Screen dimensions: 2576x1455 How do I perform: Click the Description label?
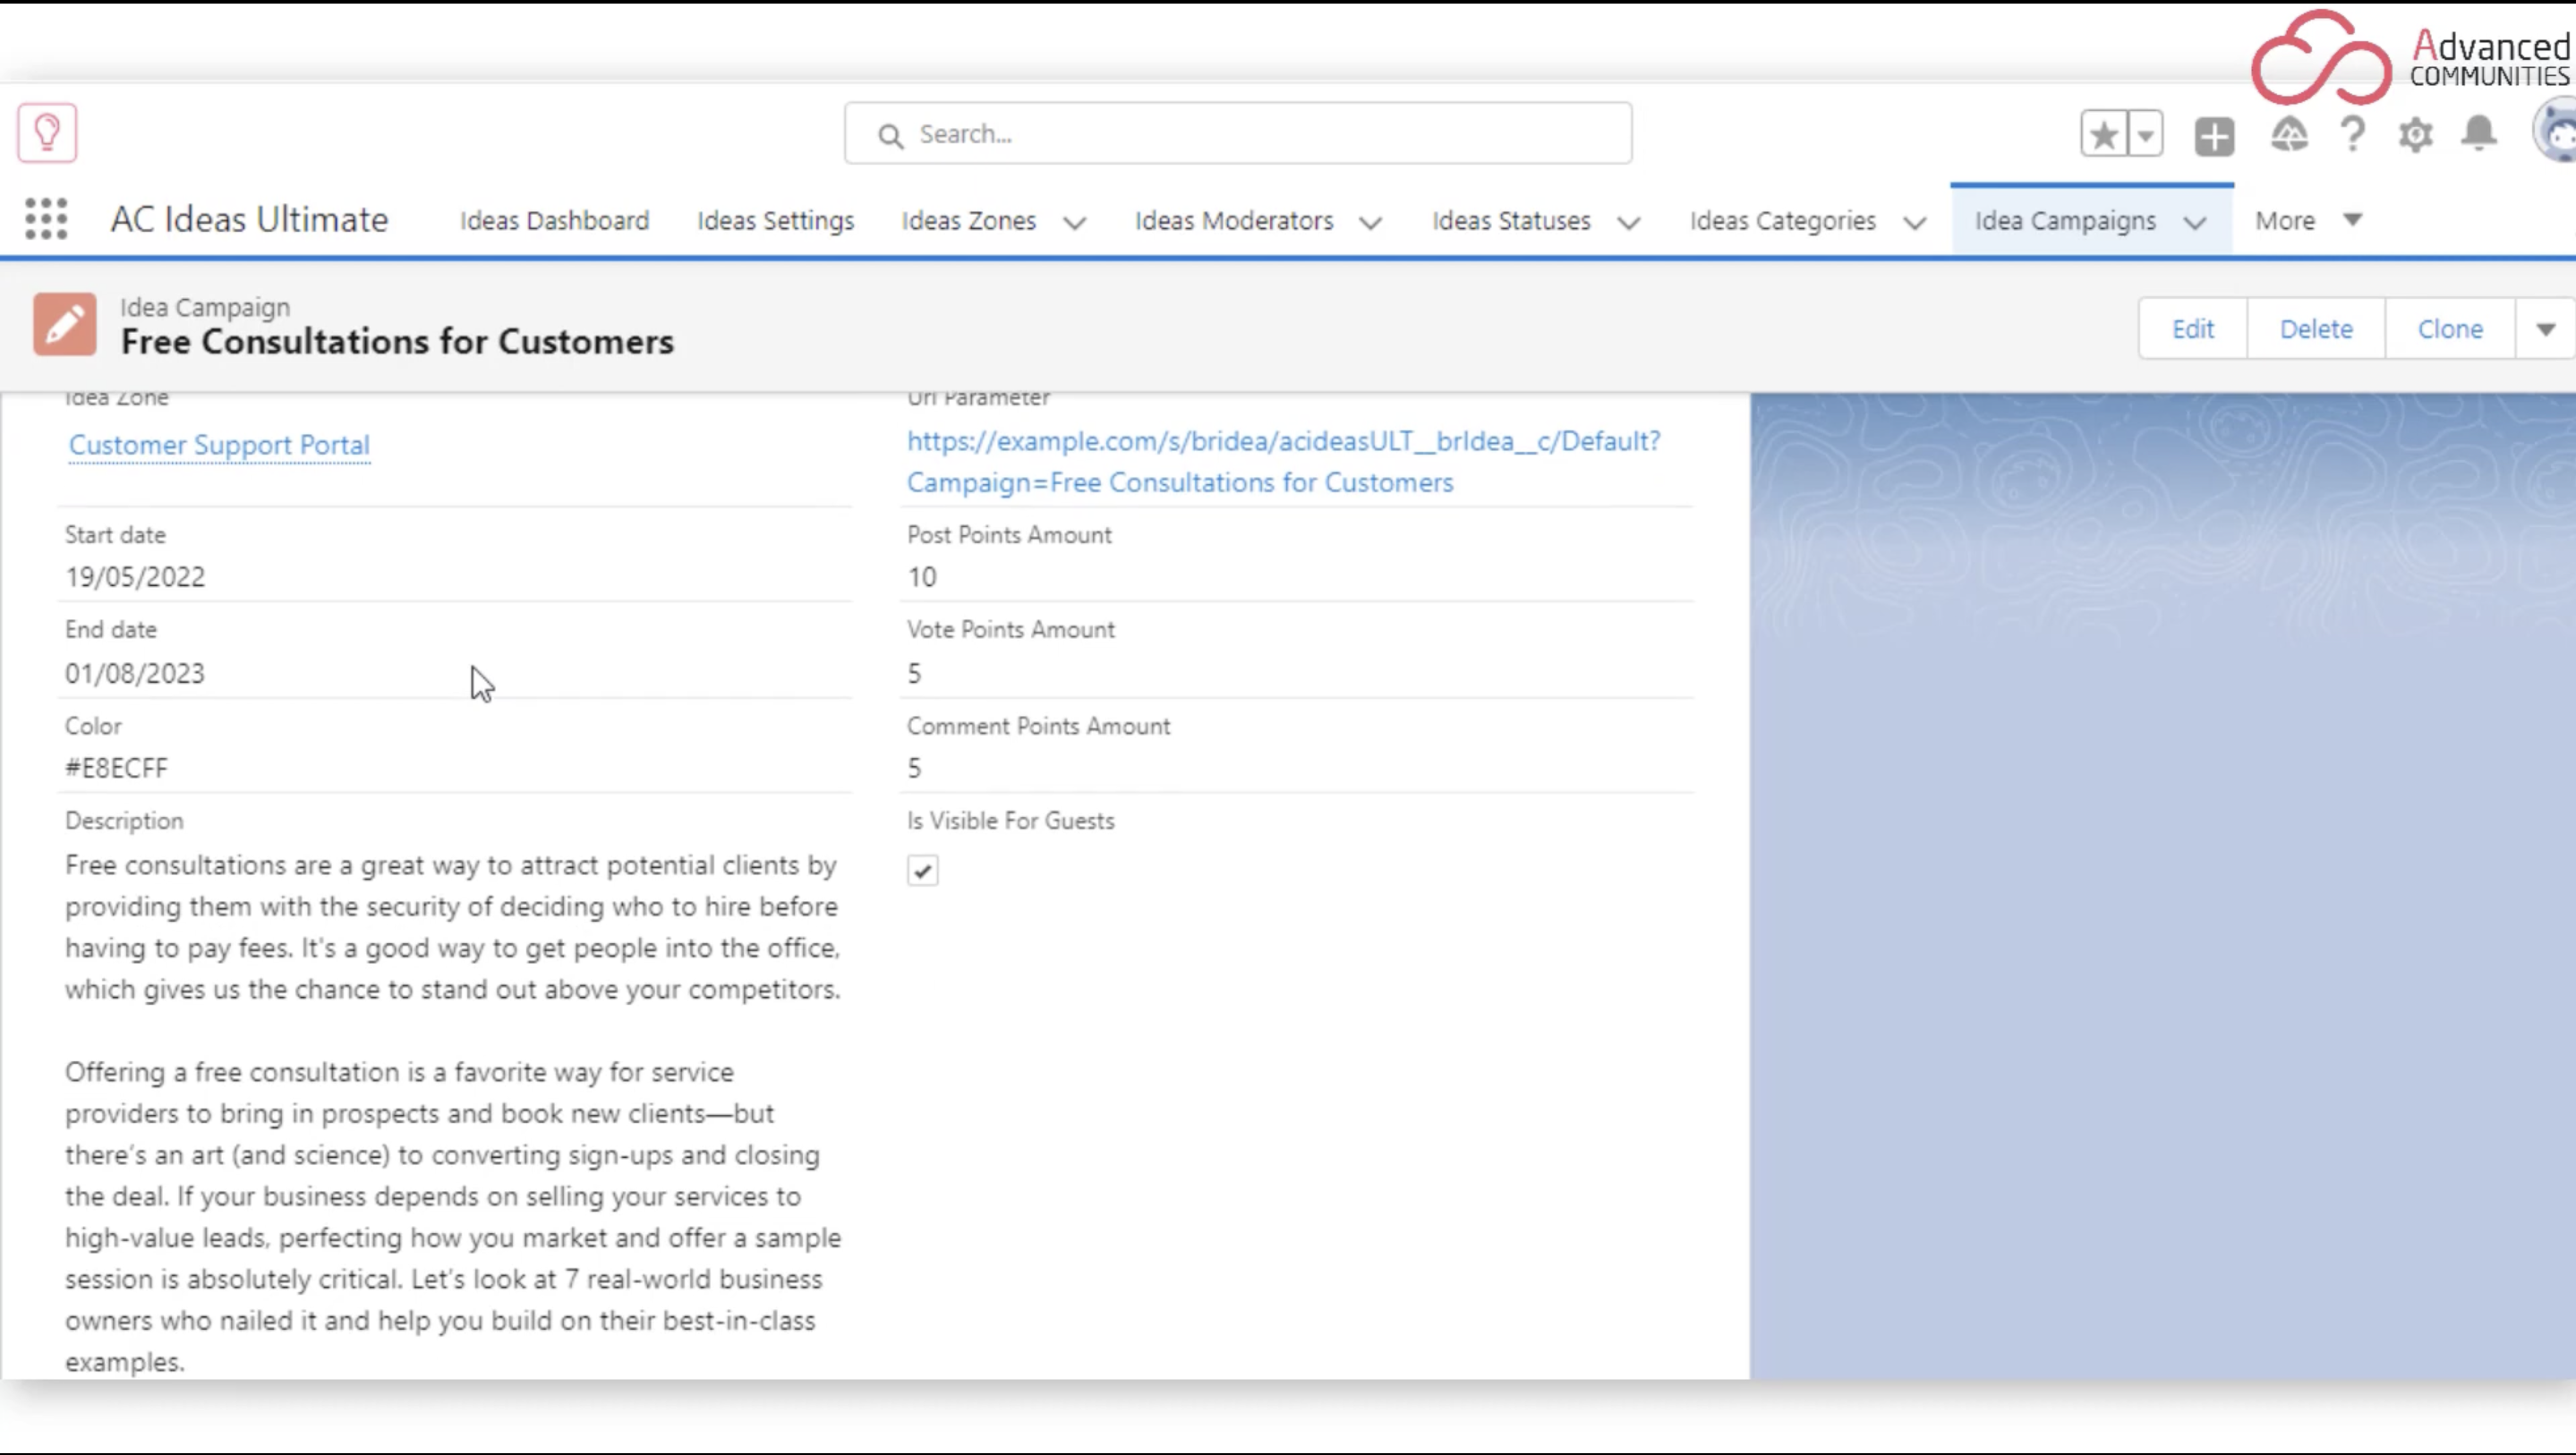pyautogui.click(x=124, y=820)
